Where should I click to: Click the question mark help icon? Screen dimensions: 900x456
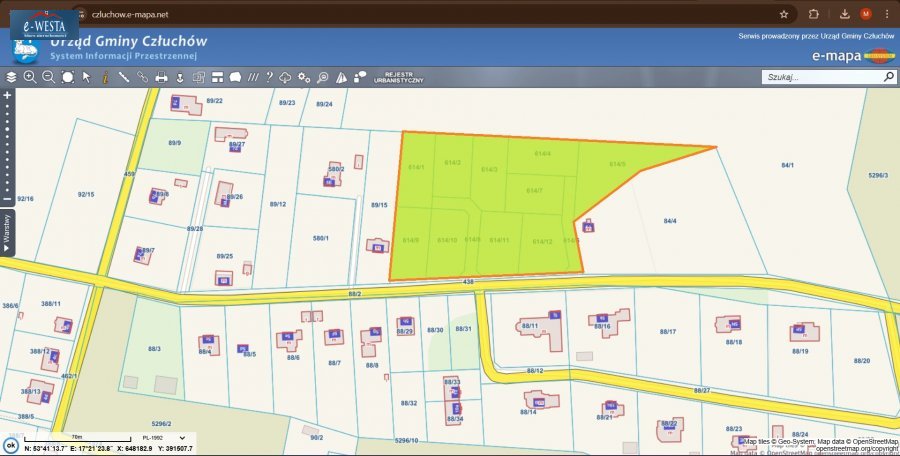[269, 77]
